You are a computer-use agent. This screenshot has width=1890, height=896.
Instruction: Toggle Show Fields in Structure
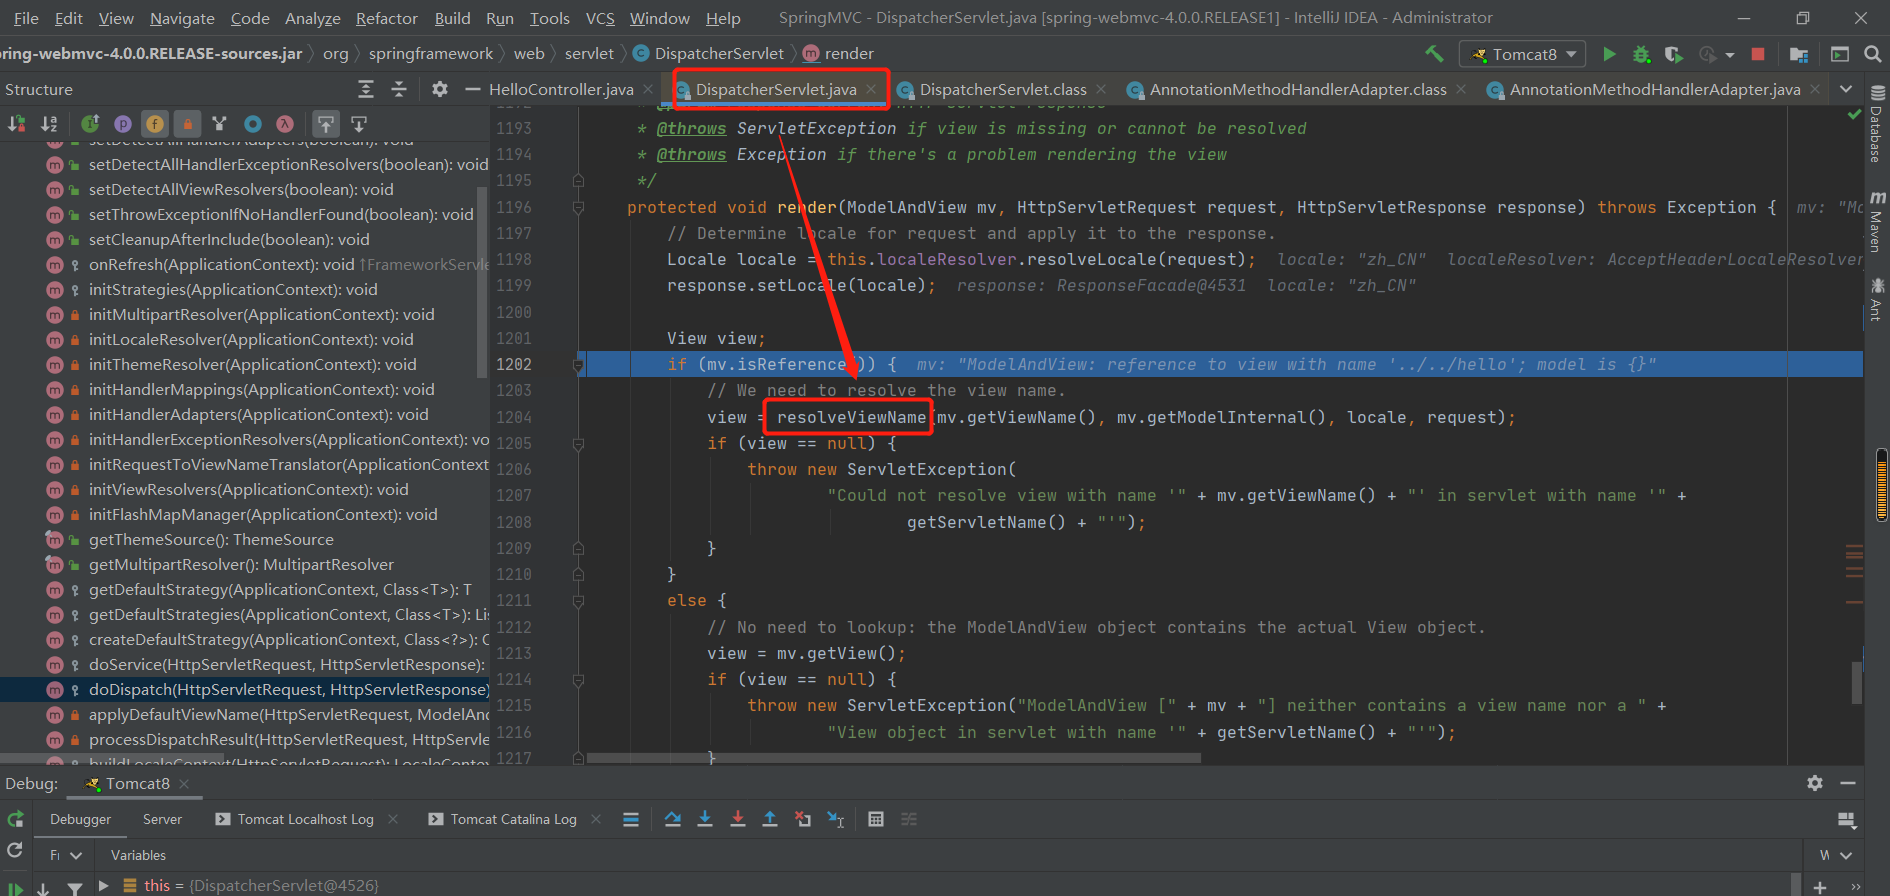(x=155, y=124)
